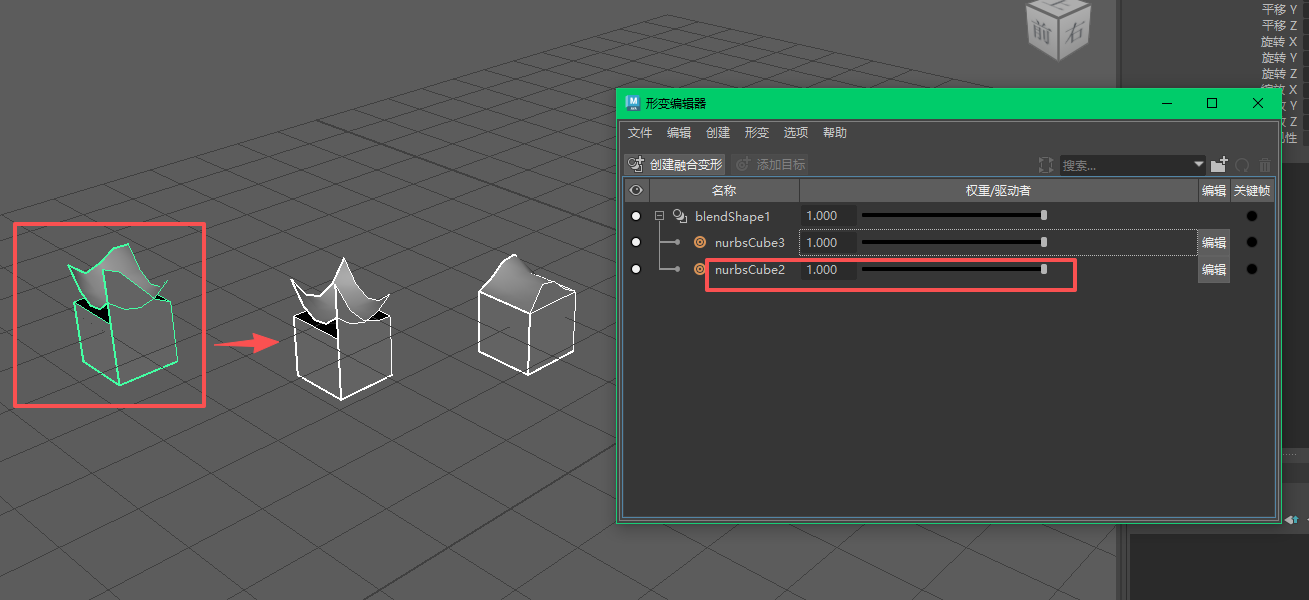Click the 权重/驱动者 column header
Viewport: 1309px width, 600px height.
[x=998, y=190]
